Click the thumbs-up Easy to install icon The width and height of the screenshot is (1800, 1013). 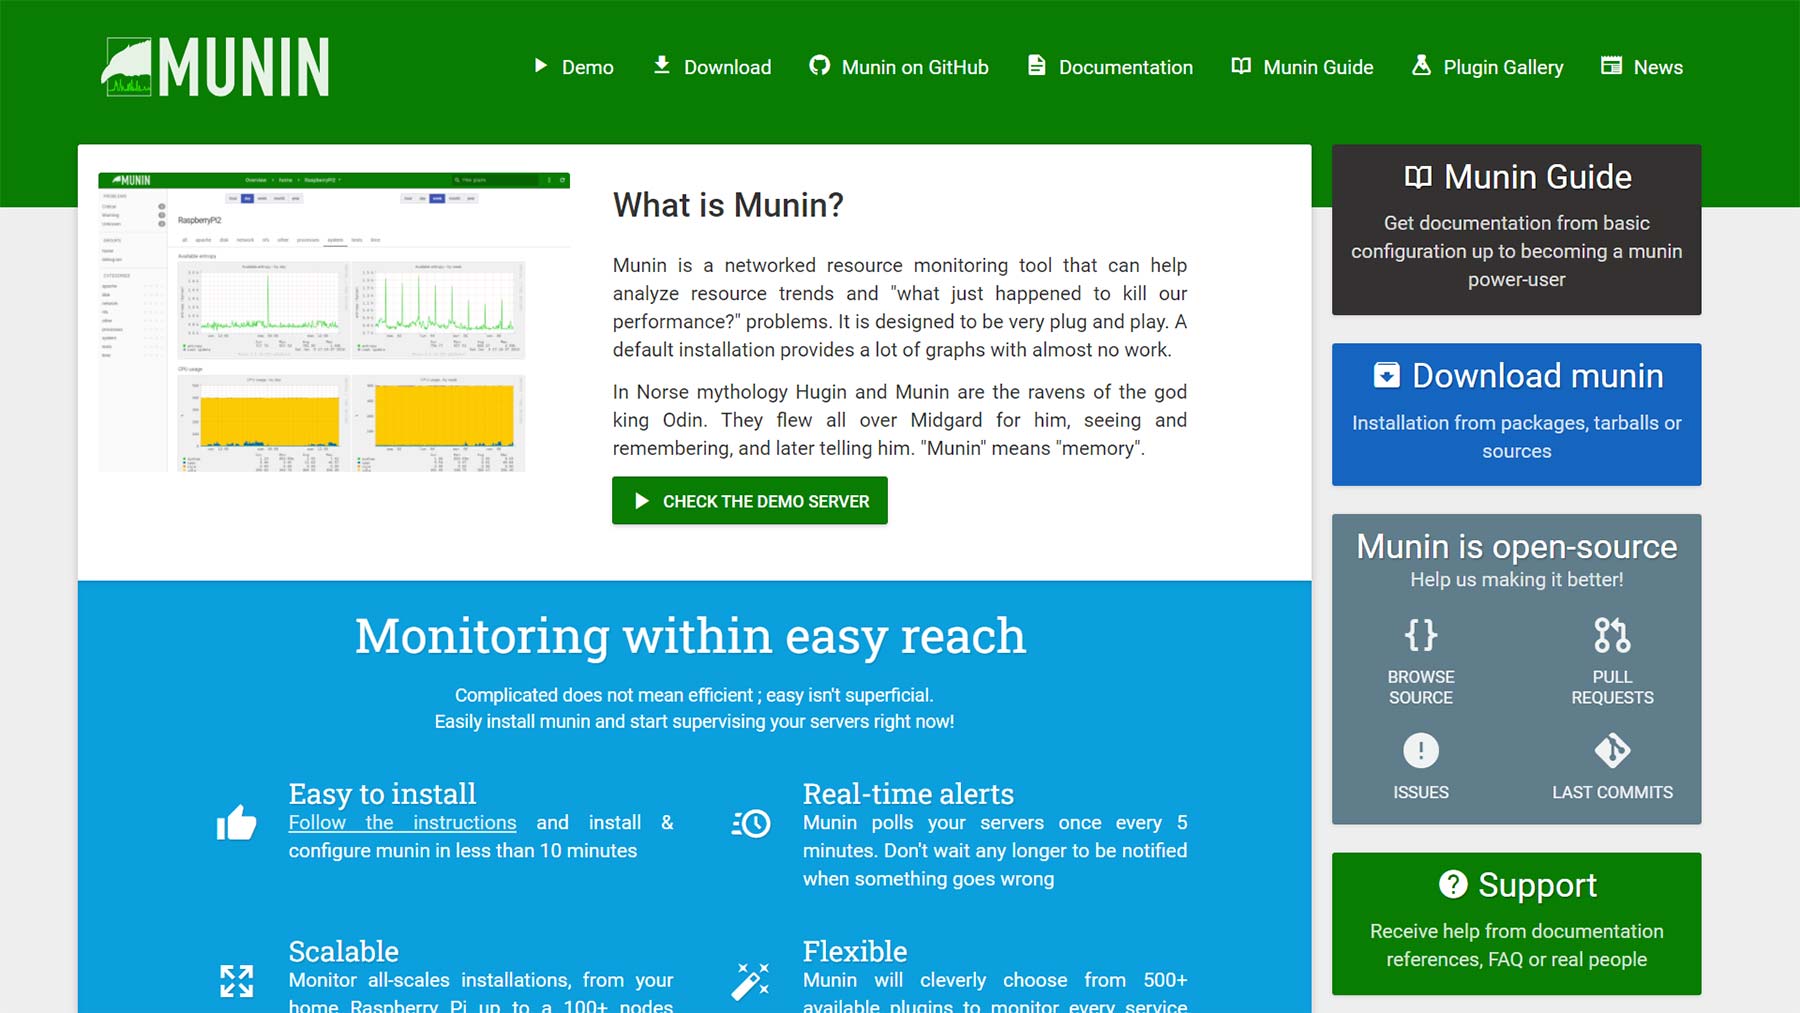[x=237, y=824]
